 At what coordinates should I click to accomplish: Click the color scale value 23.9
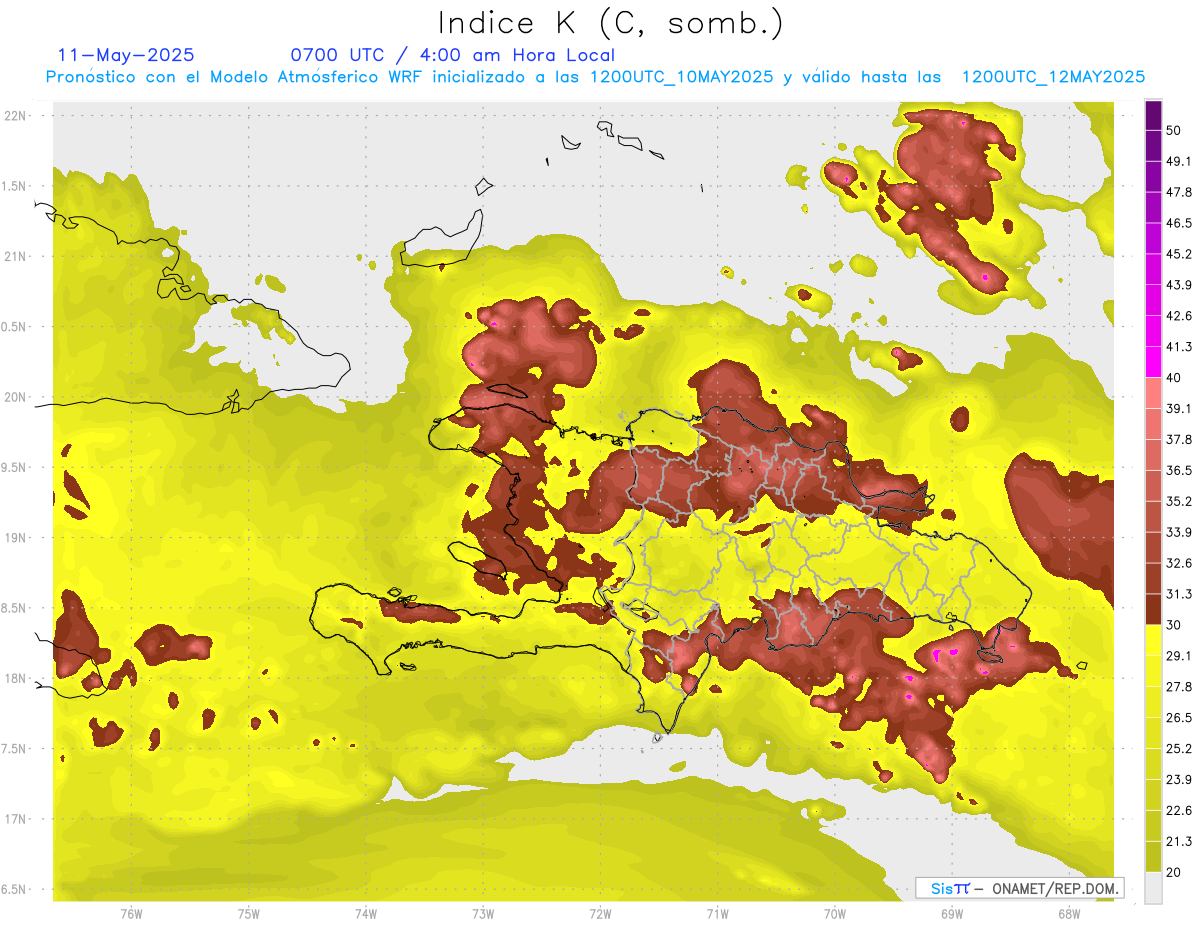tap(1178, 779)
